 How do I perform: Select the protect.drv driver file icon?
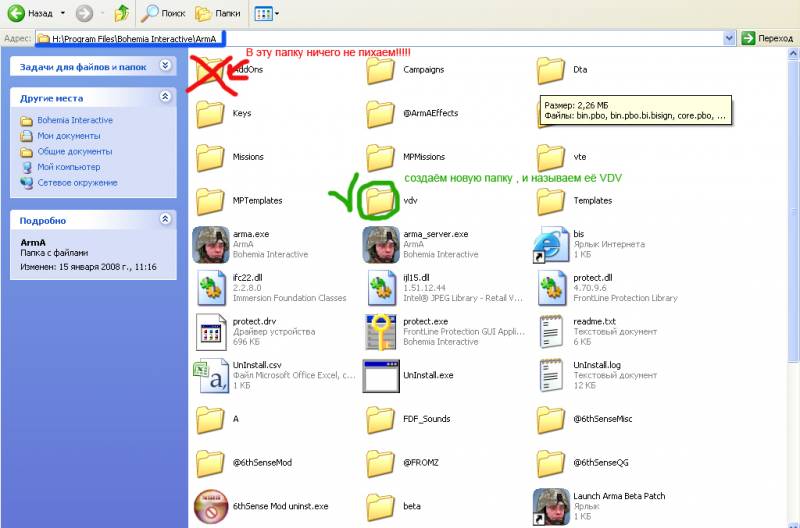(211, 332)
